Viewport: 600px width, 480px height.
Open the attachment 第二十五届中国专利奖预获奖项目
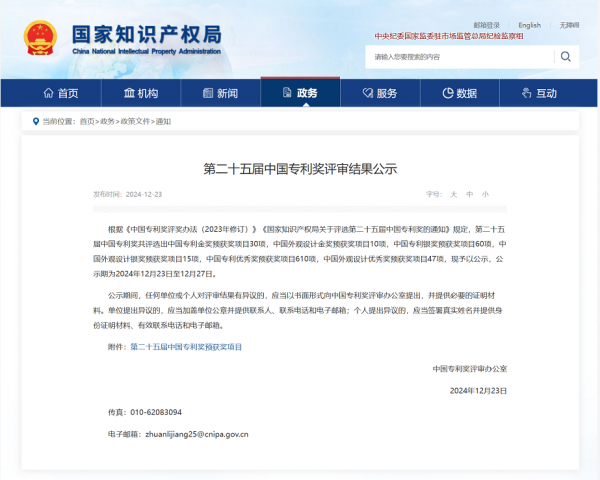coord(186,346)
